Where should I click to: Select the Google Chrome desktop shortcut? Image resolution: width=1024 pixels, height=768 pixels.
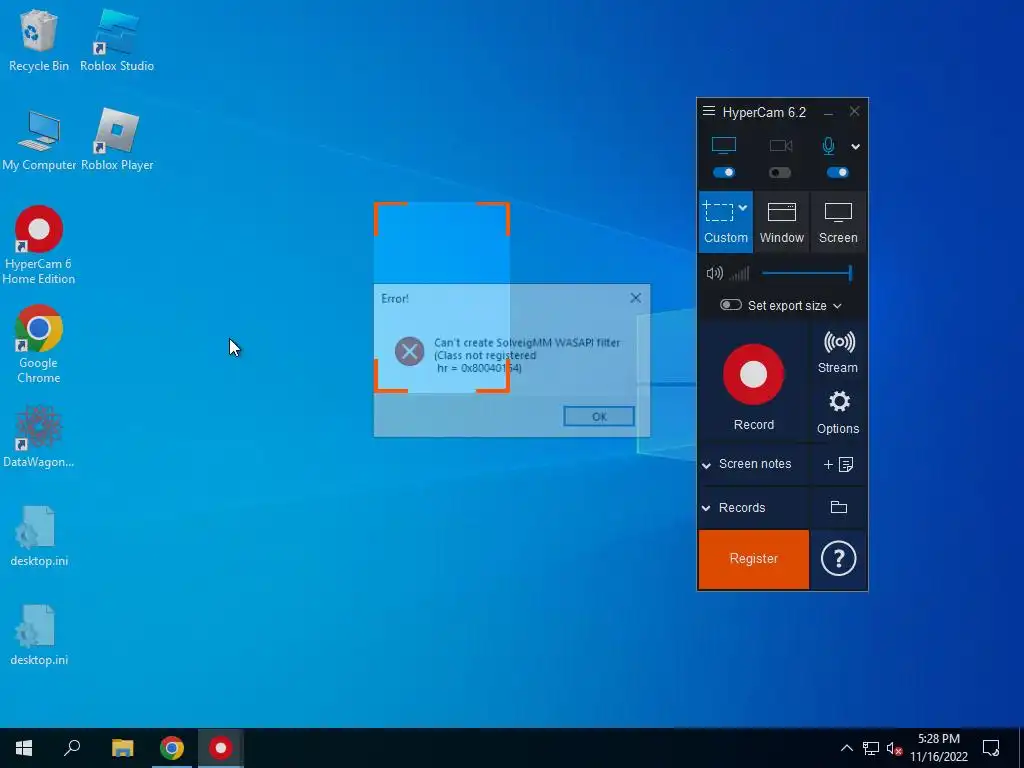(39, 344)
